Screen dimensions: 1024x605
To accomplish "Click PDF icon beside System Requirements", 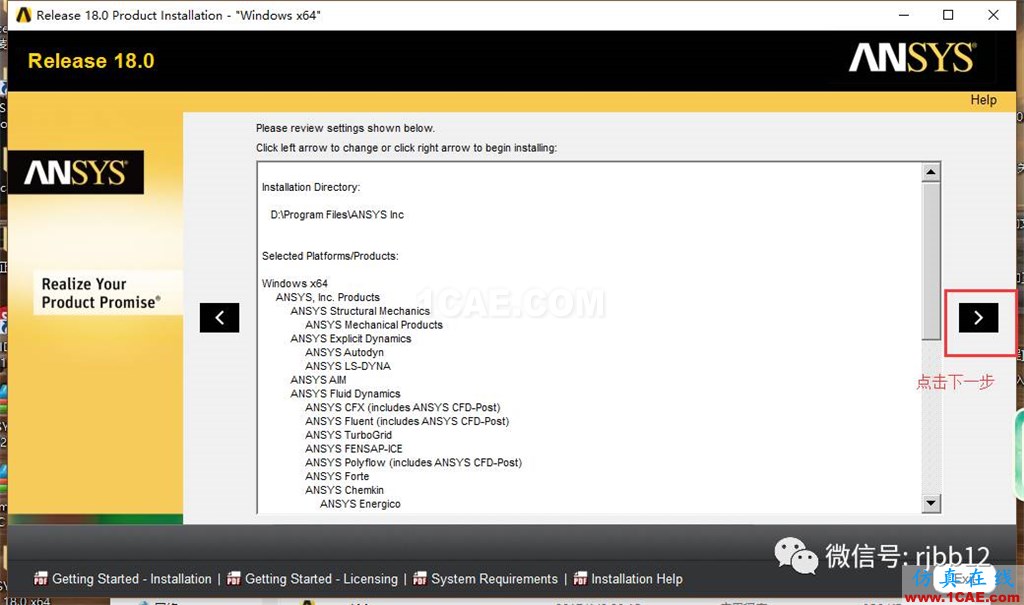I will pos(419,578).
